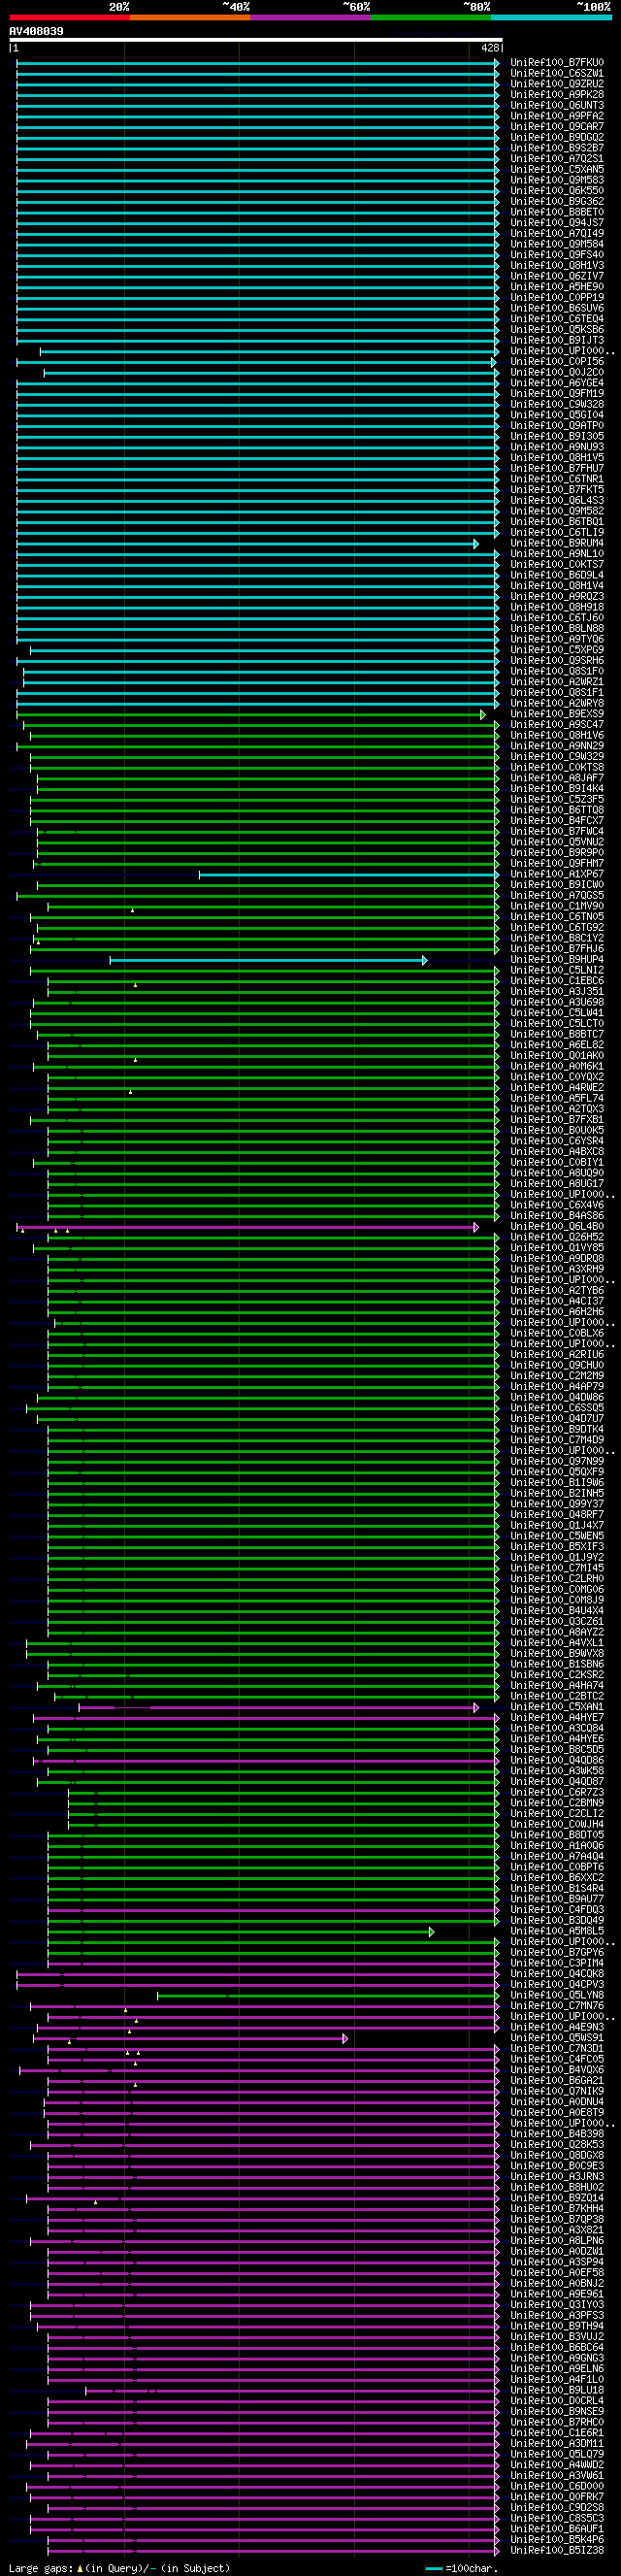Click hit label UniRef100_A5M8L5

557,1931
